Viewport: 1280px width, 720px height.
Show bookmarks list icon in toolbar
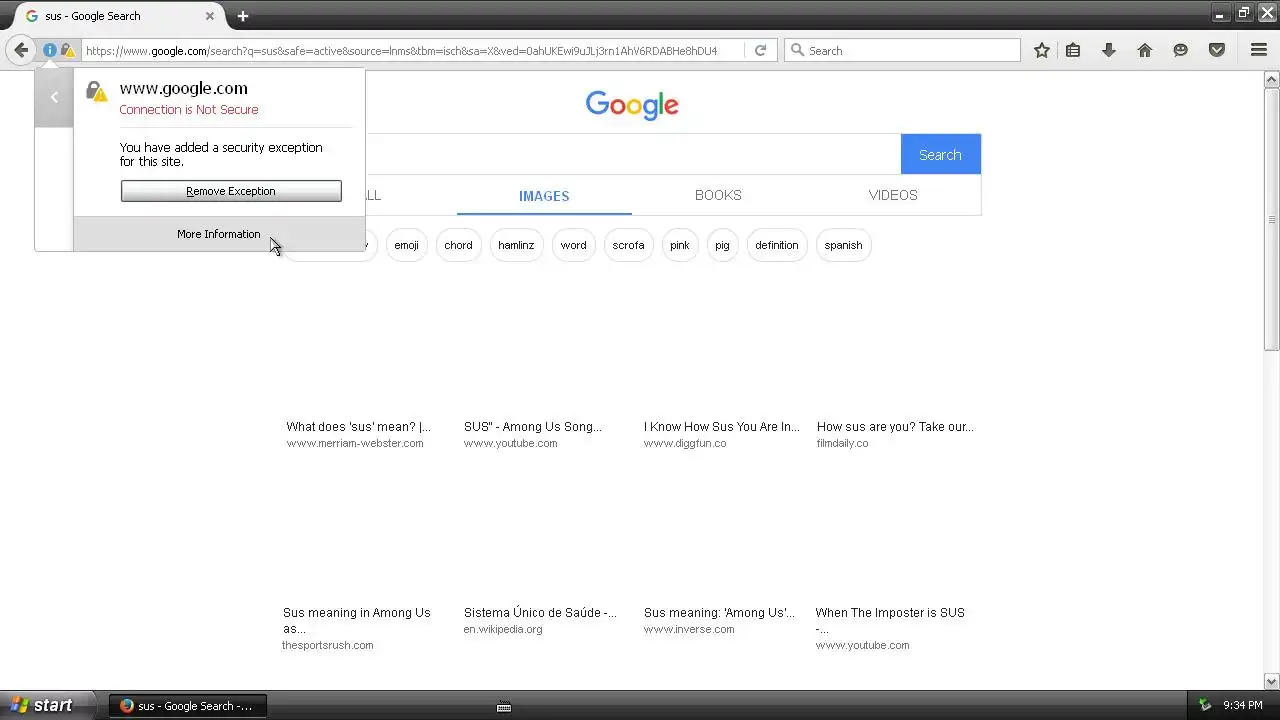pyautogui.click(x=1073, y=50)
